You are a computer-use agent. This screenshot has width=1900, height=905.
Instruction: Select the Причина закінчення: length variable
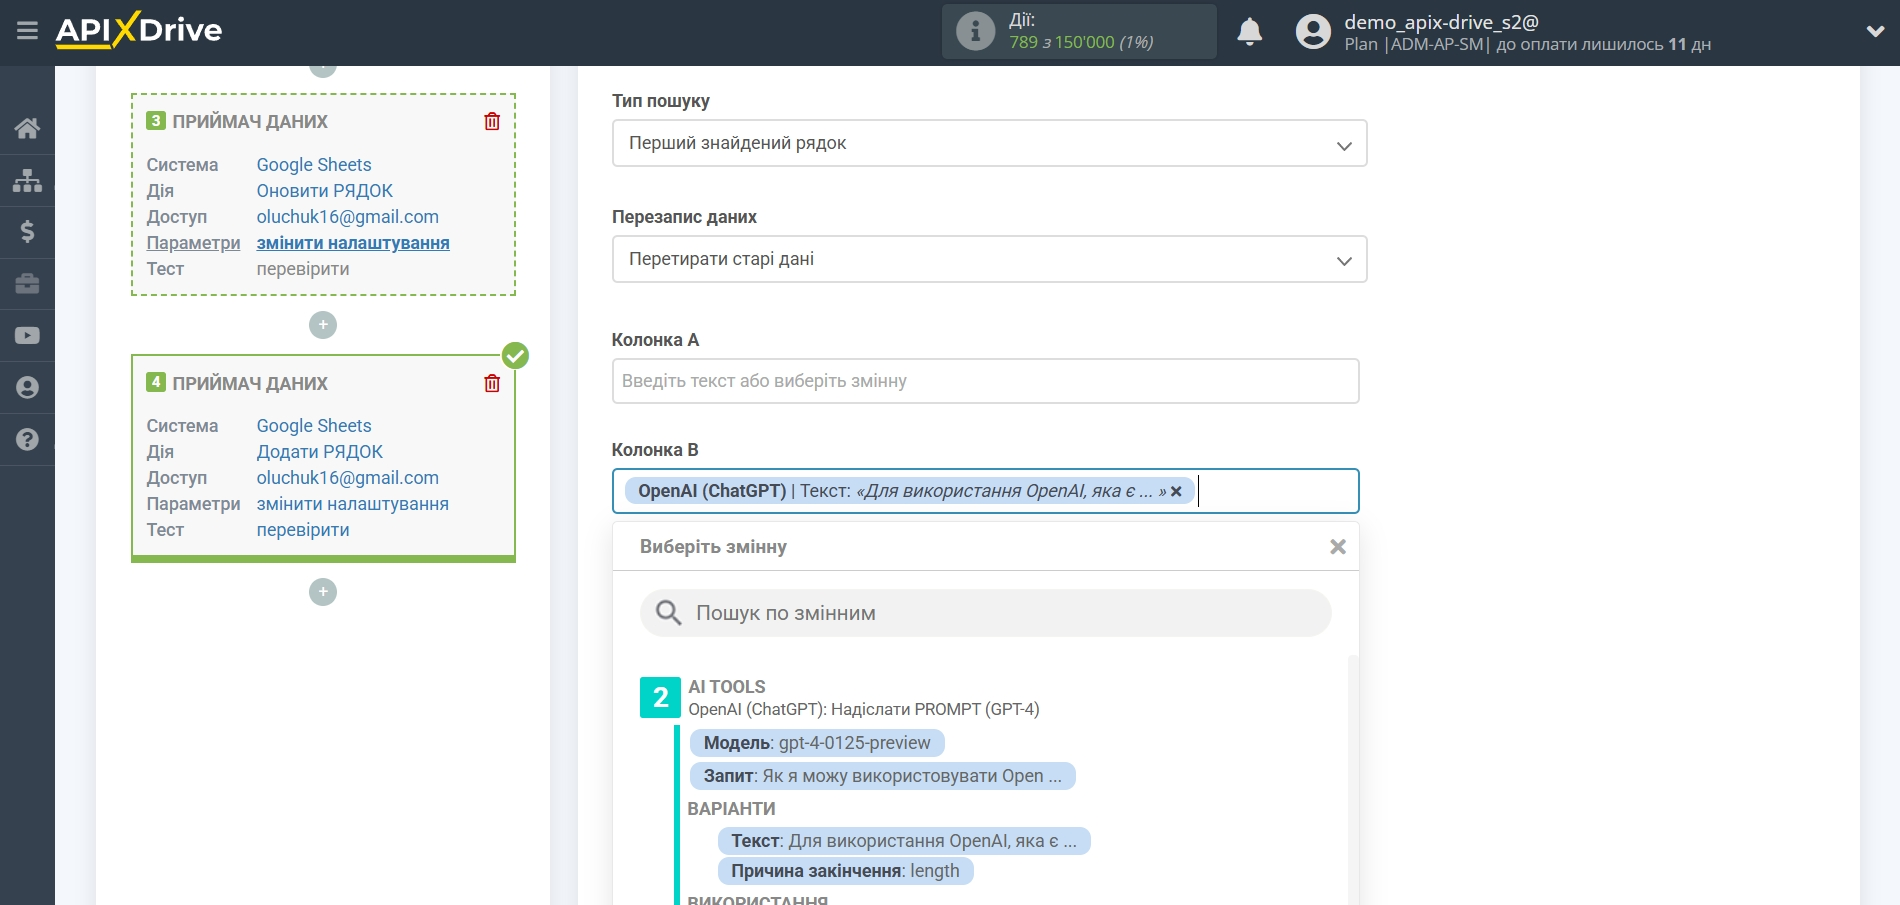coord(845,871)
